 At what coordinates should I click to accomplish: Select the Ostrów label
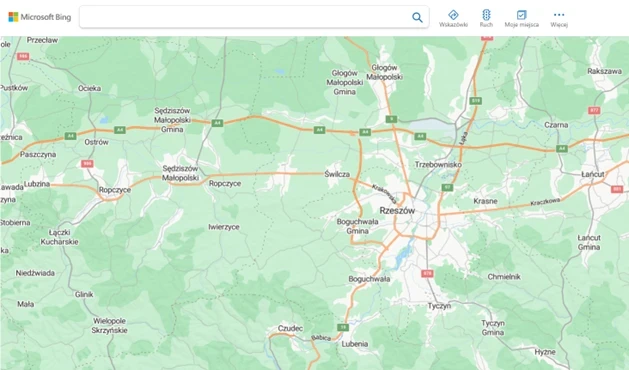tap(96, 142)
